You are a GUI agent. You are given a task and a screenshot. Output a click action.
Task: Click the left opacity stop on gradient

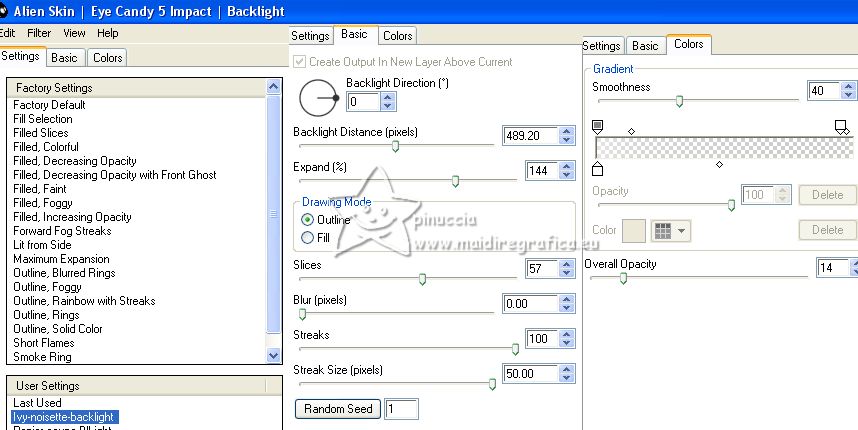coord(598,127)
